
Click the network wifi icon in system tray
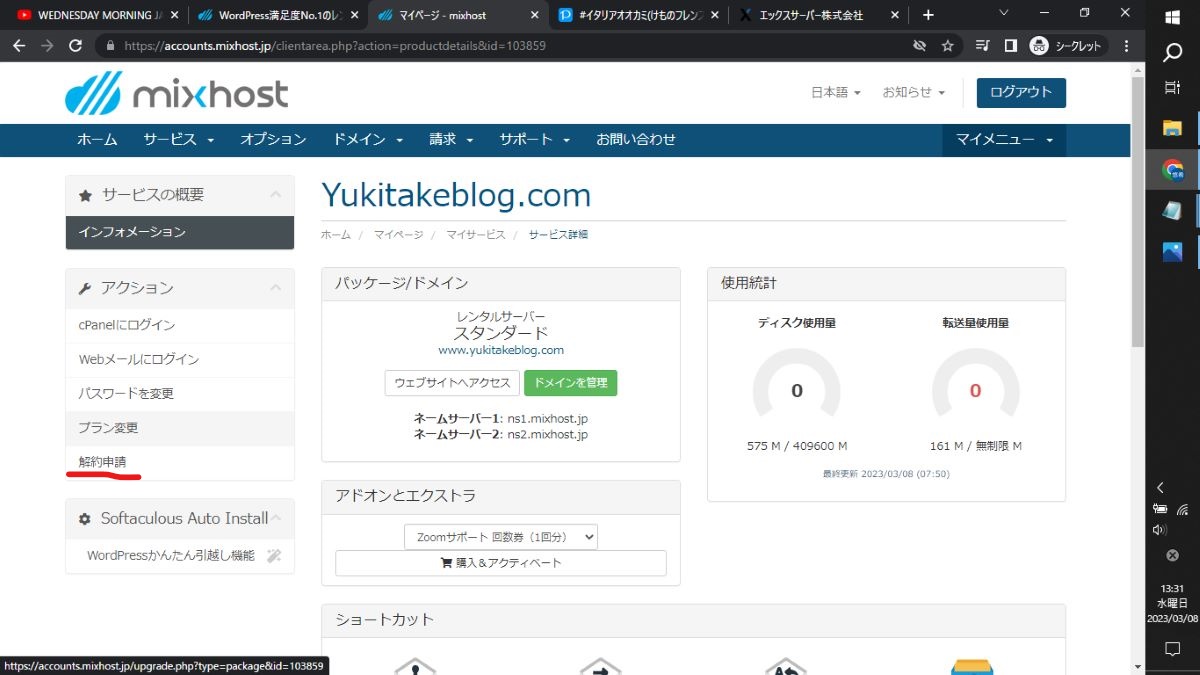click(x=1184, y=509)
